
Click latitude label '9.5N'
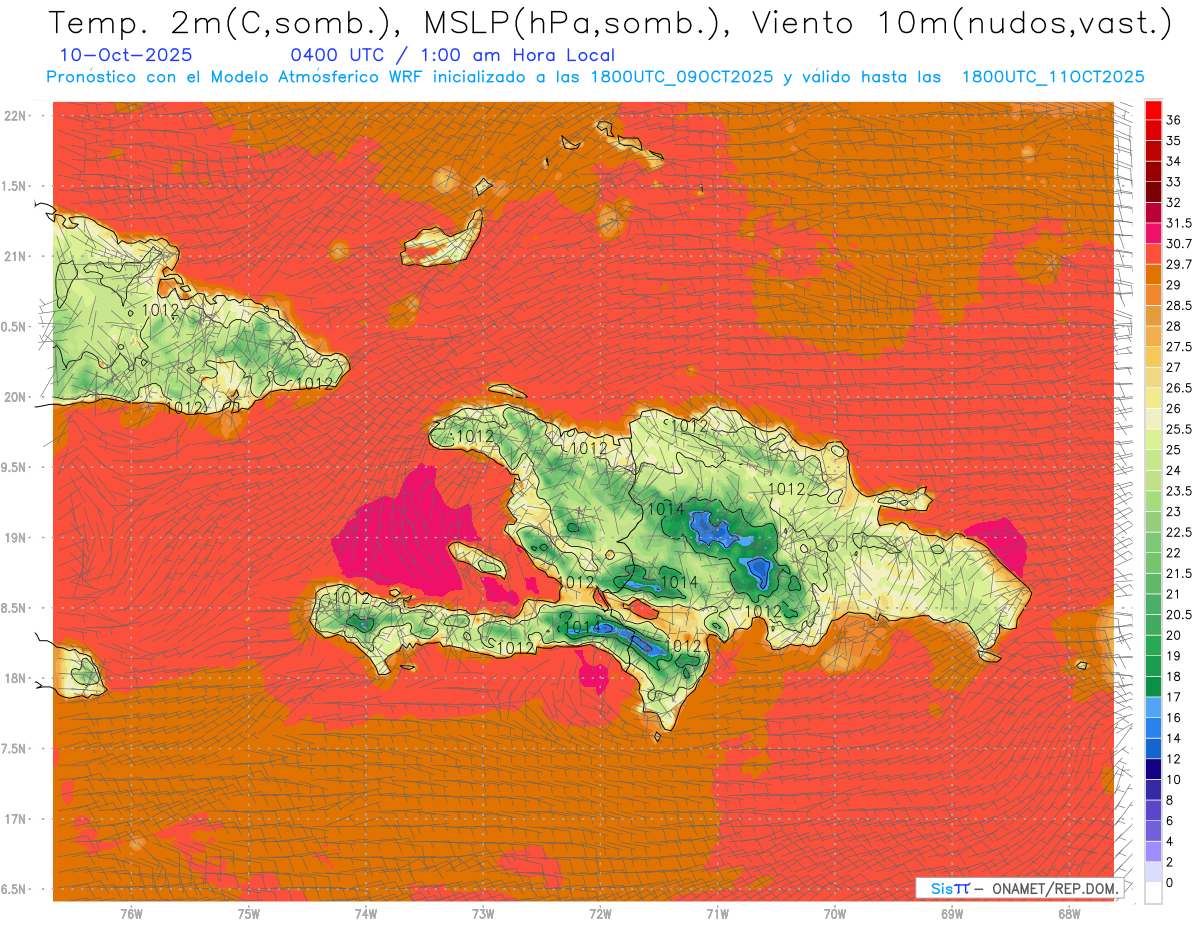tap(13, 467)
